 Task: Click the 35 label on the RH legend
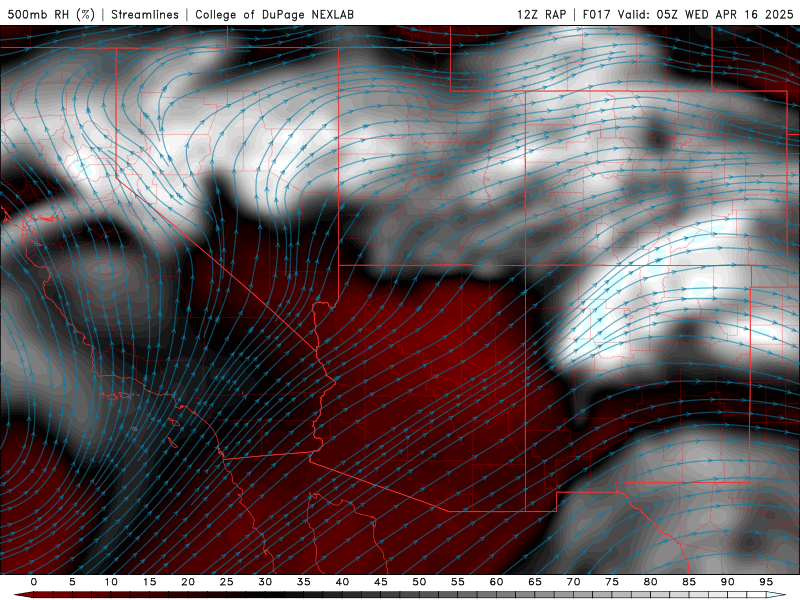pos(304,582)
